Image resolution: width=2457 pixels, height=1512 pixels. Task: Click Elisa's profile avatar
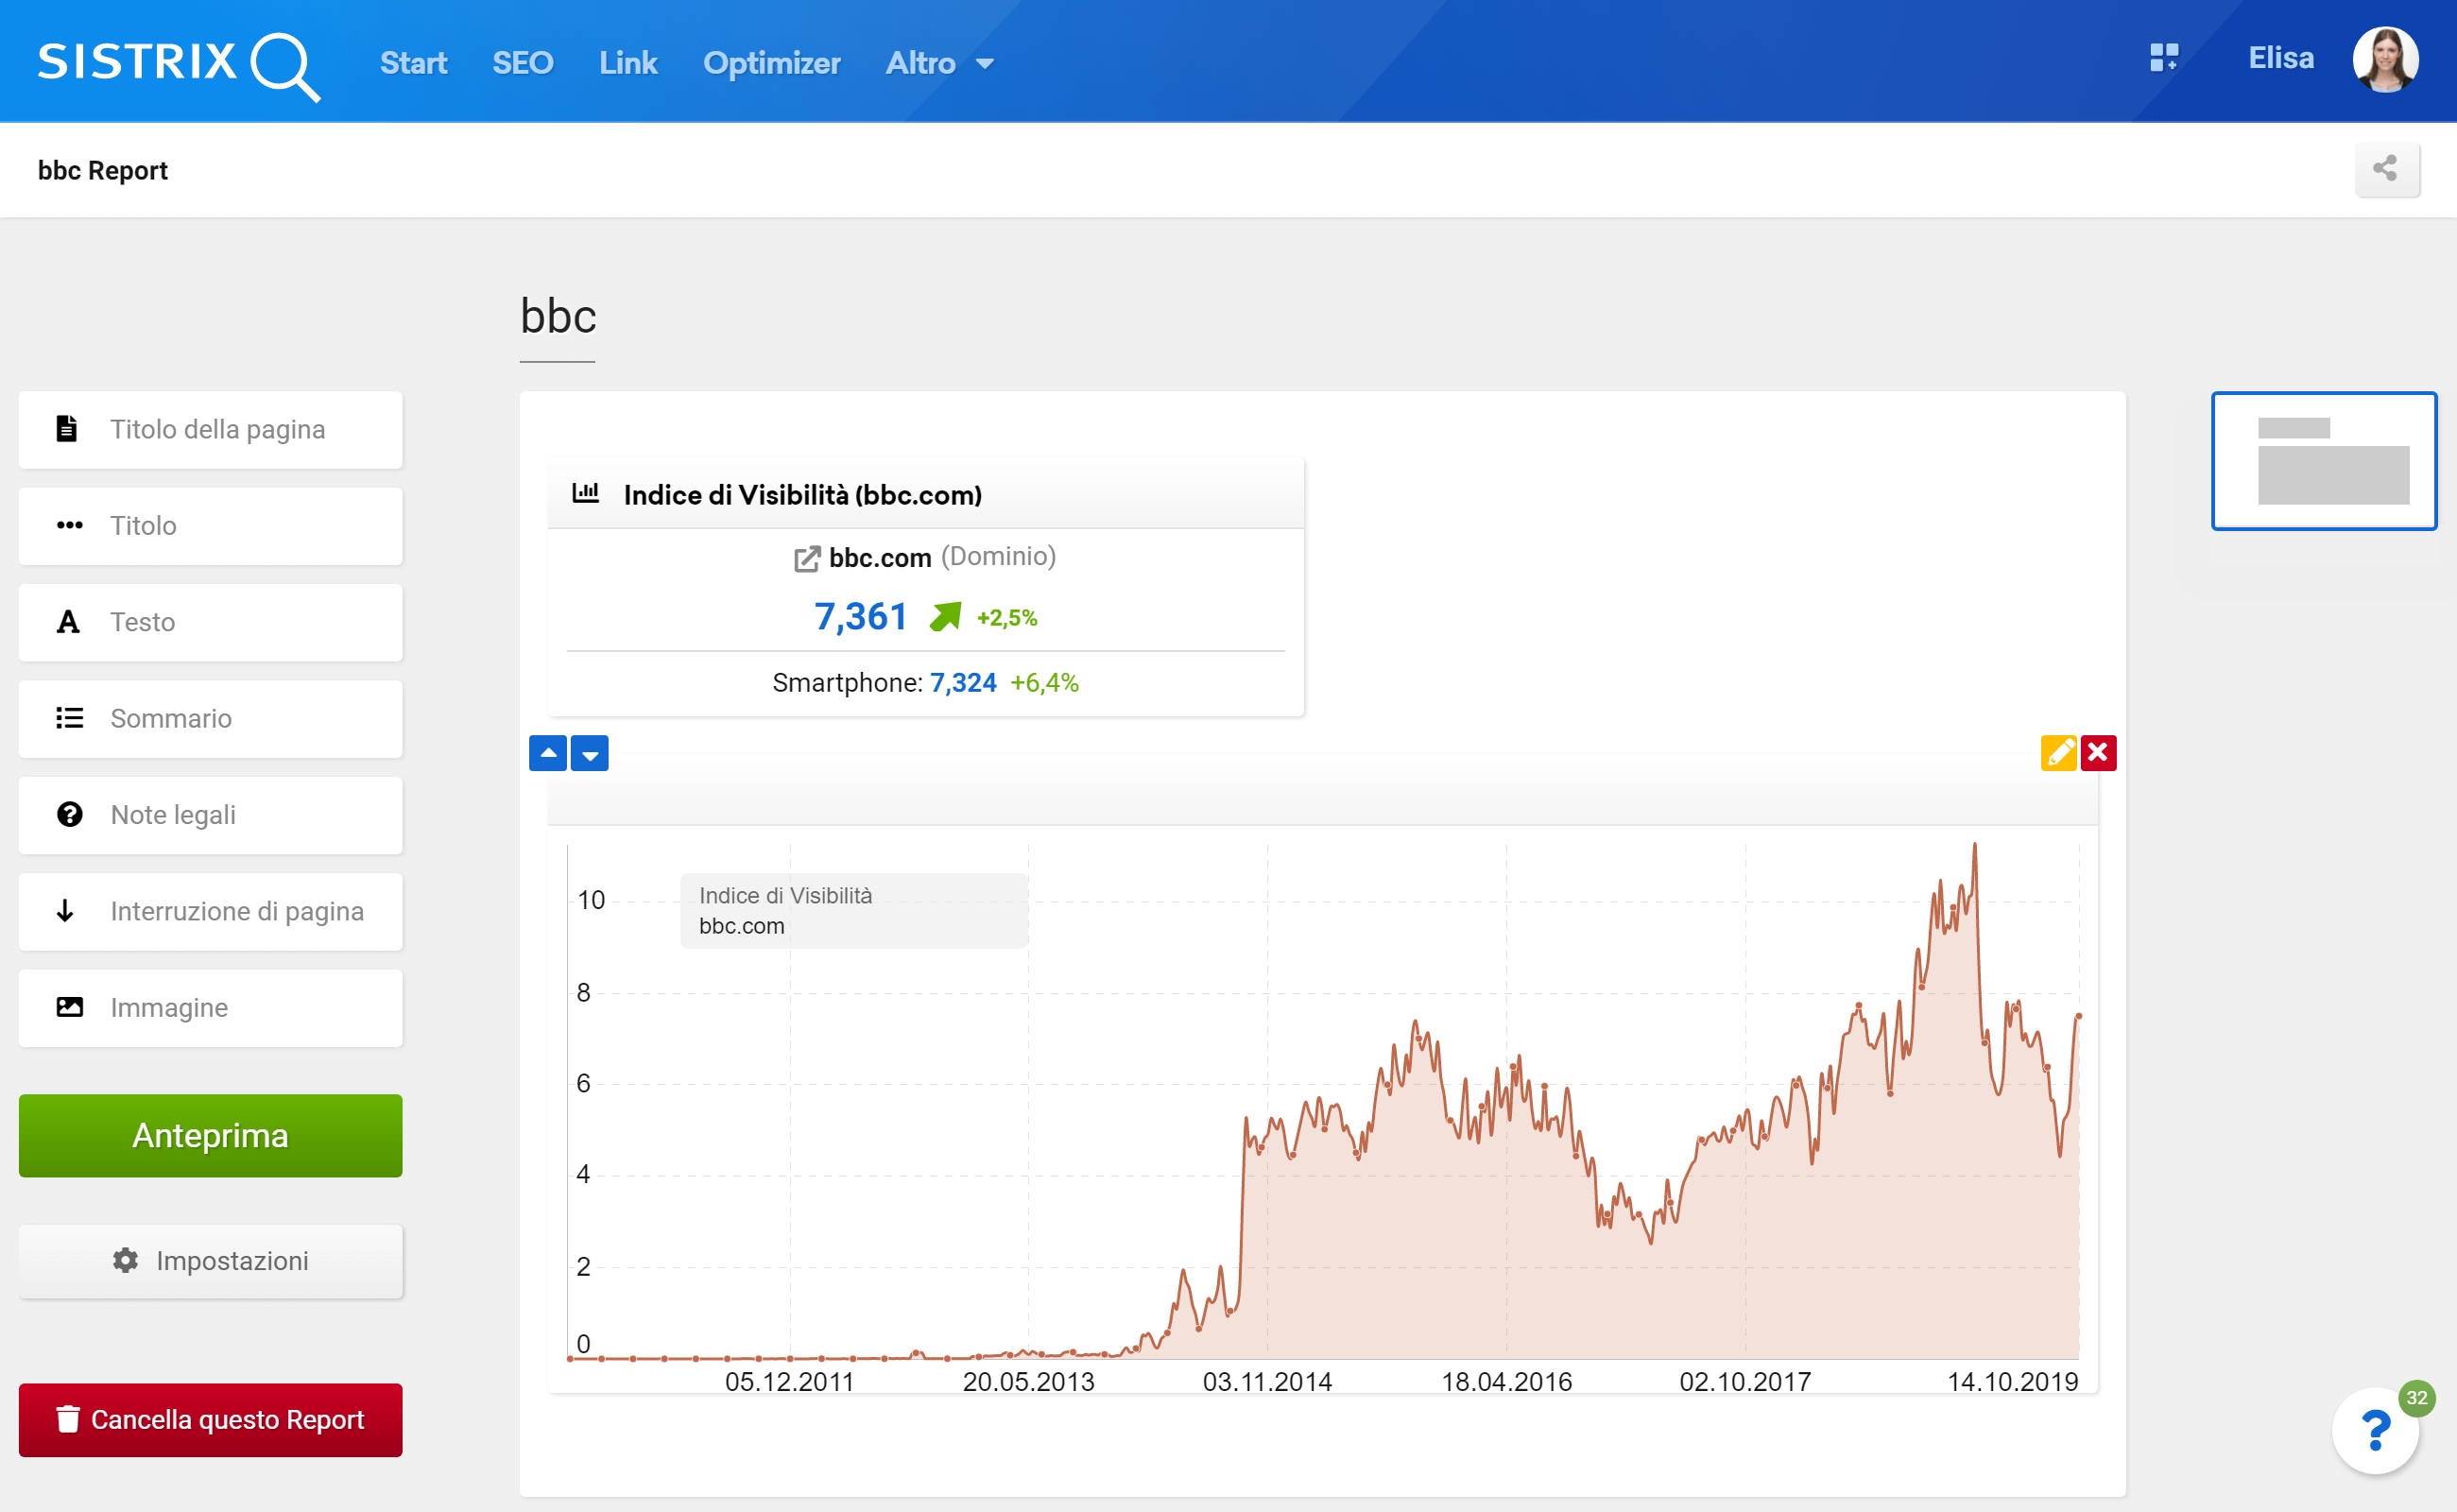click(x=2384, y=60)
